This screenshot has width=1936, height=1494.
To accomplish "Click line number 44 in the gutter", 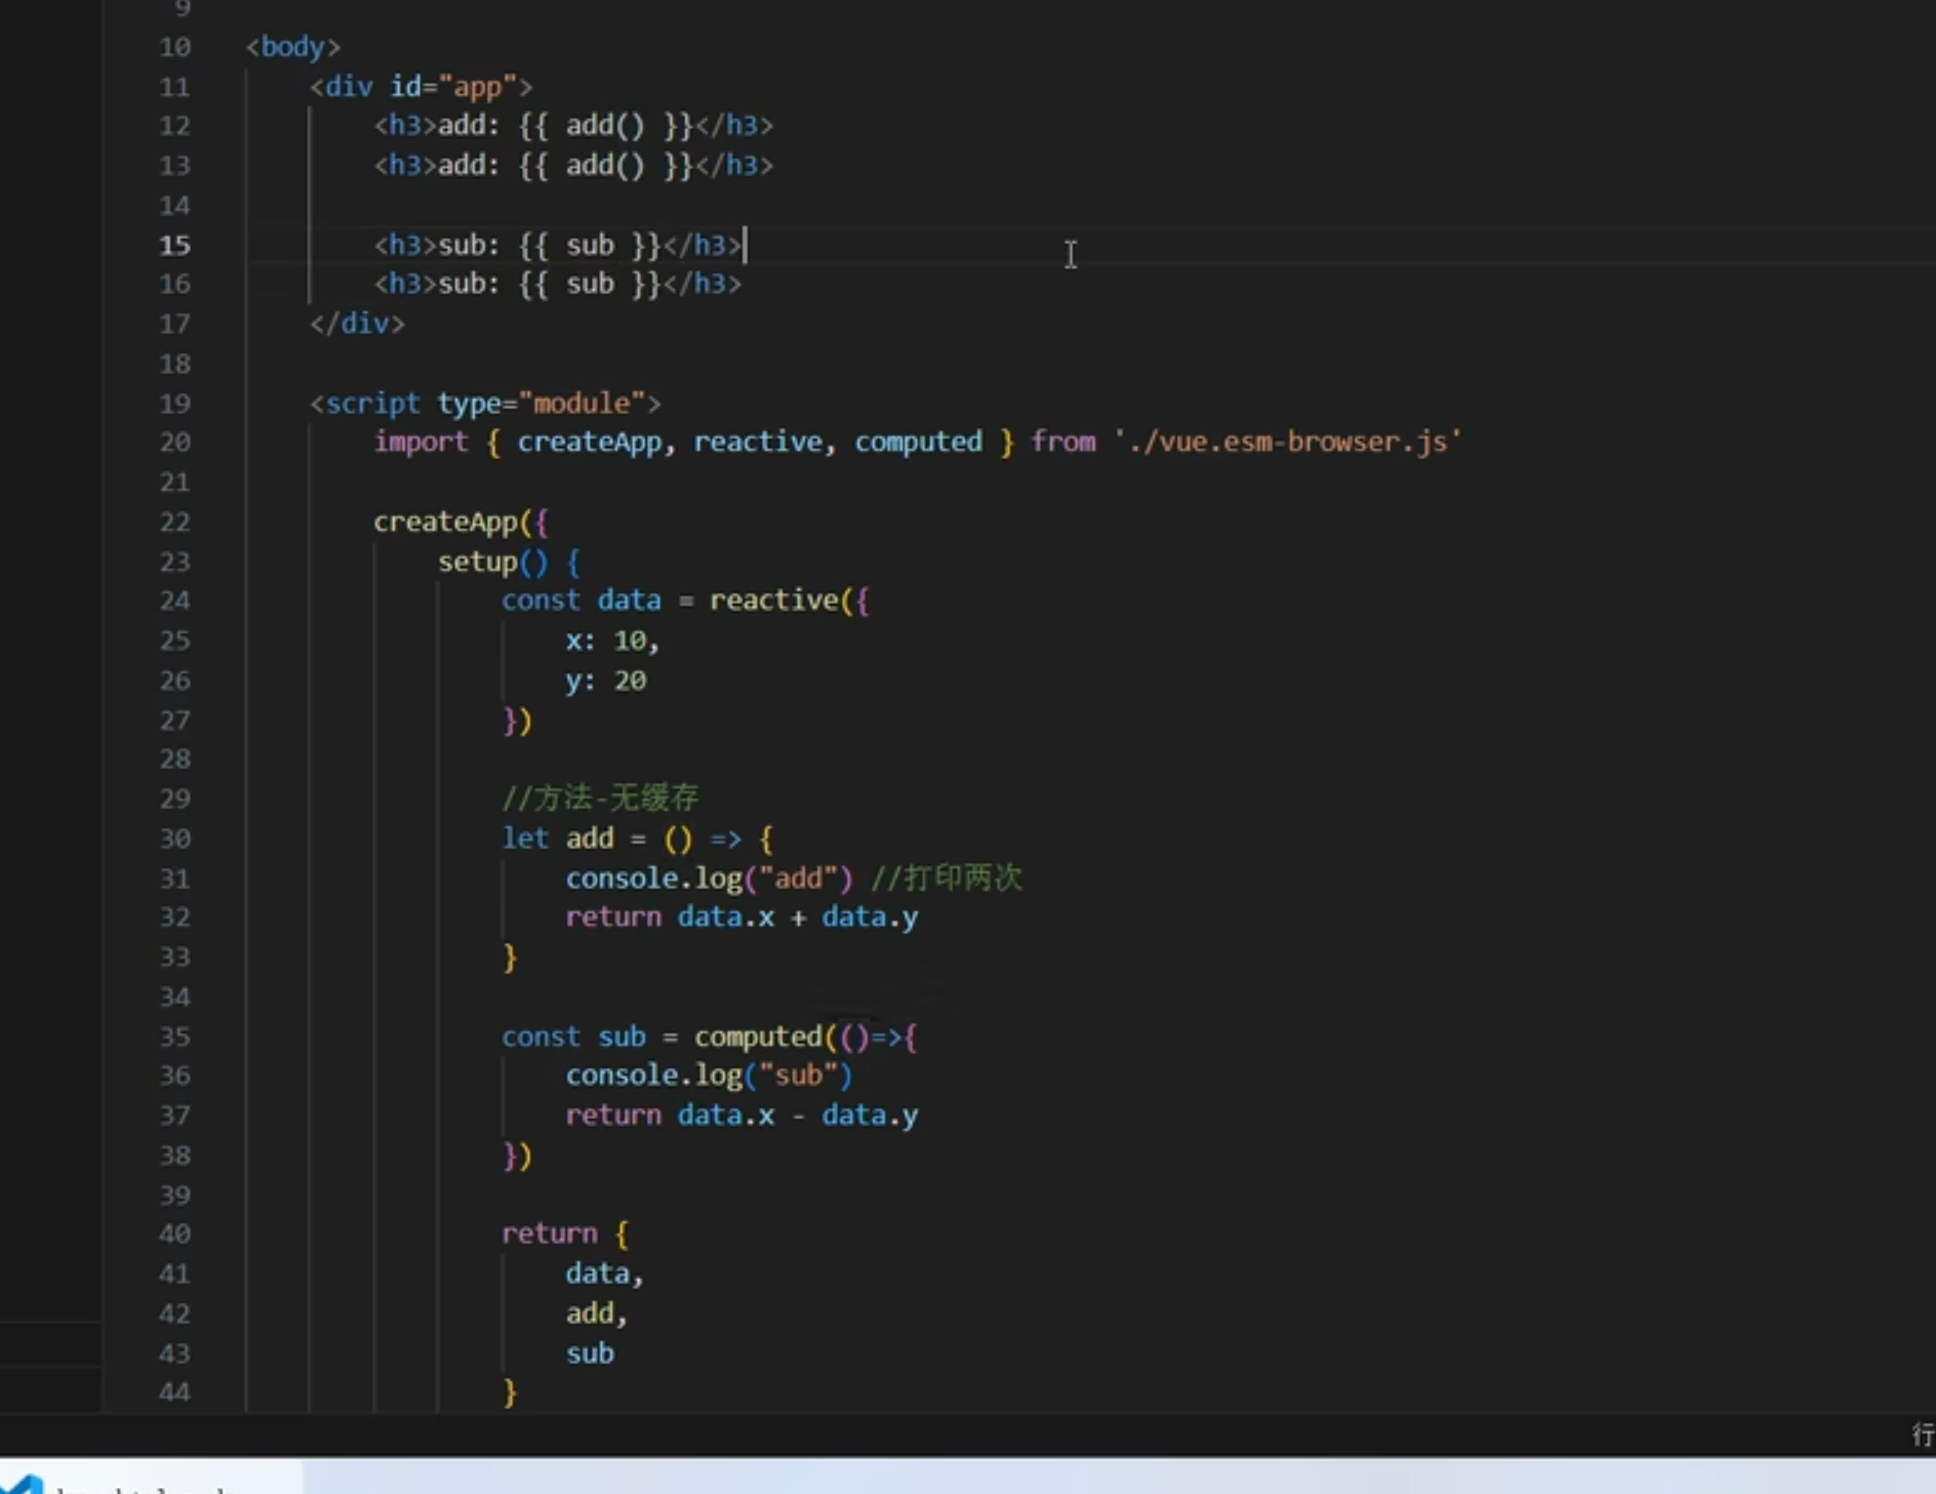I will coord(175,1393).
